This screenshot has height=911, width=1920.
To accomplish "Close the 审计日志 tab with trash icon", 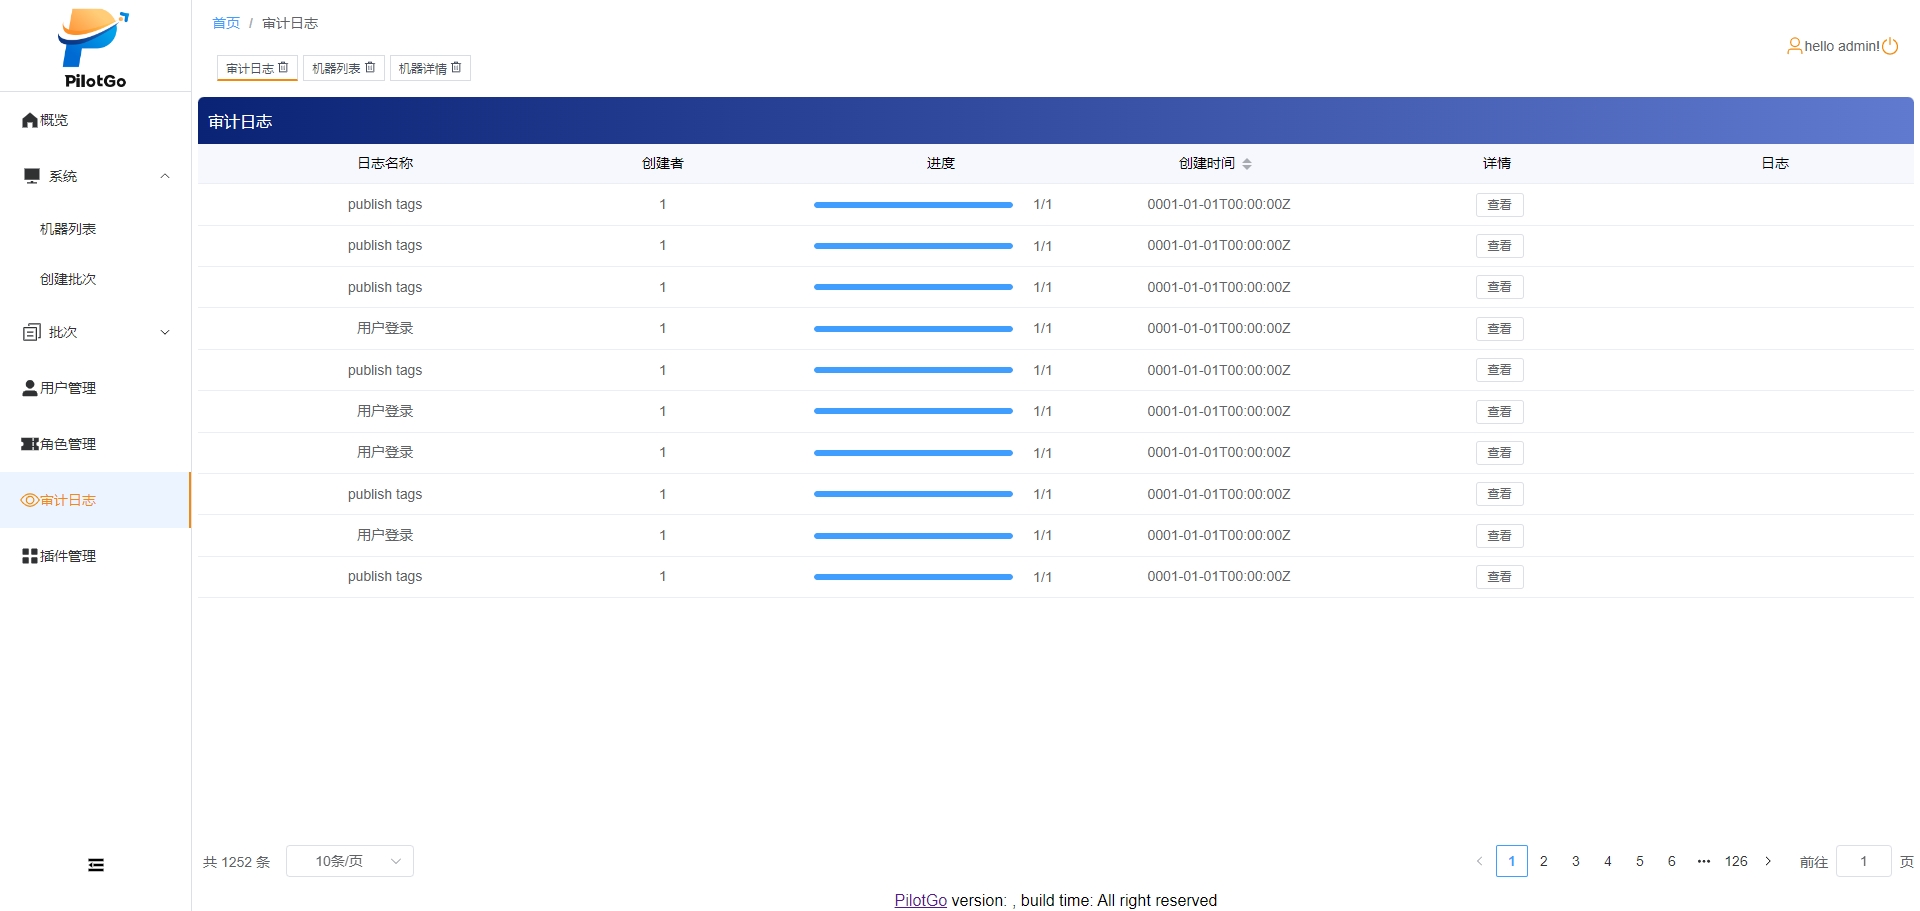I will (x=283, y=67).
